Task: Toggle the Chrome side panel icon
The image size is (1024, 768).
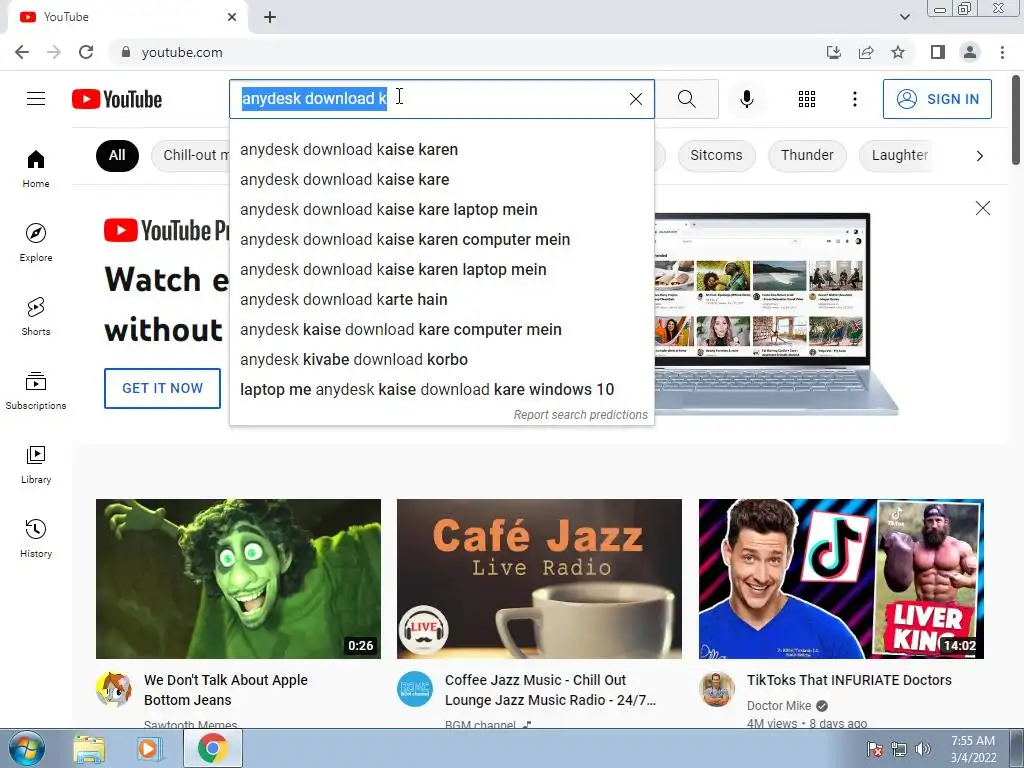Action: 938,52
